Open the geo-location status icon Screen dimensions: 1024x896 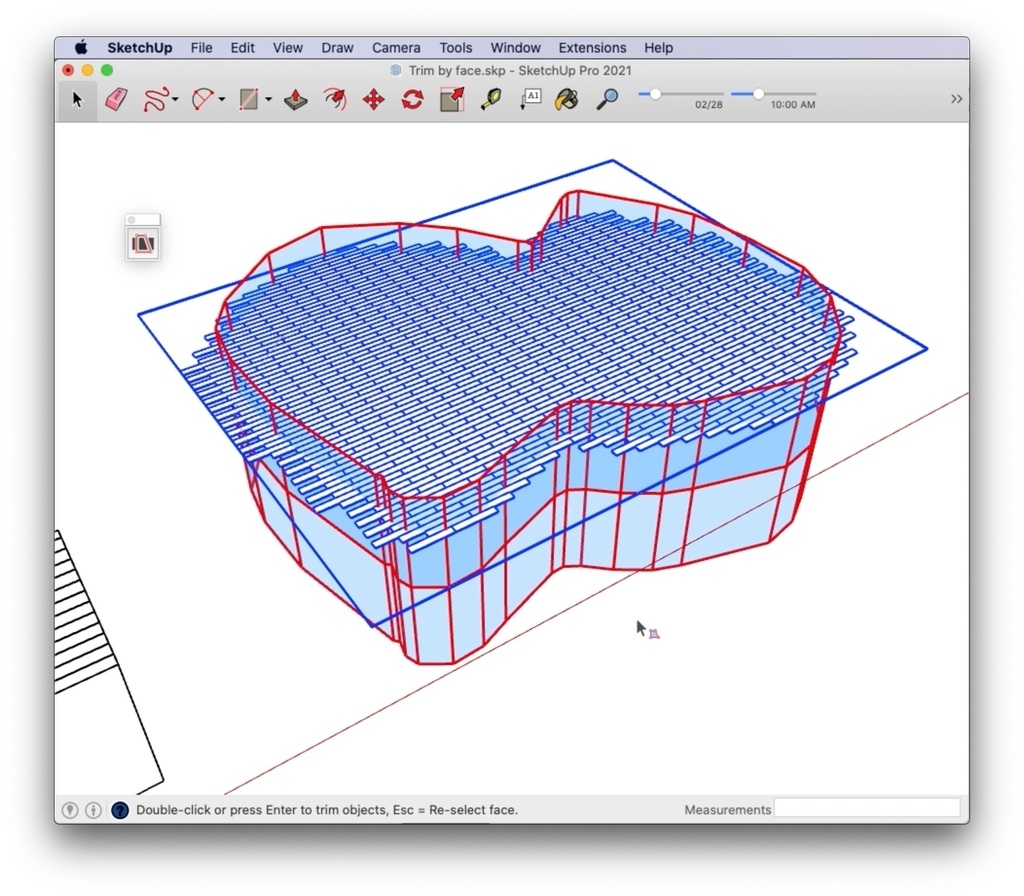click(70, 810)
